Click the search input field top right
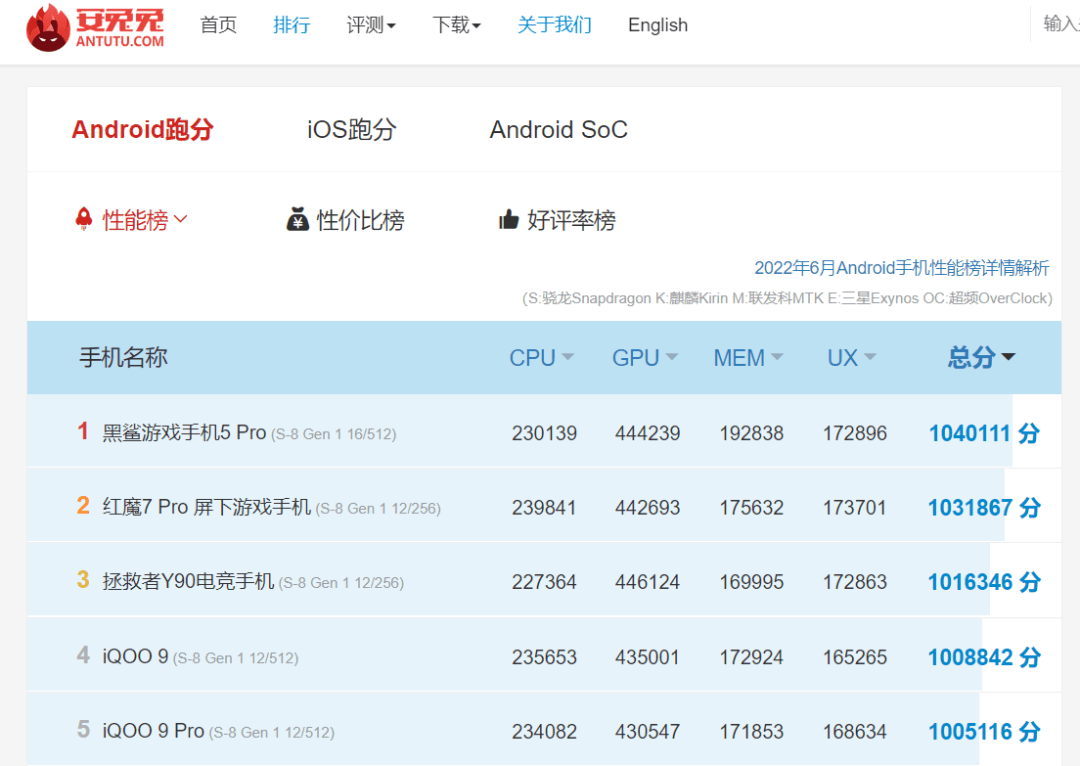This screenshot has width=1080, height=766. point(1060,25)
